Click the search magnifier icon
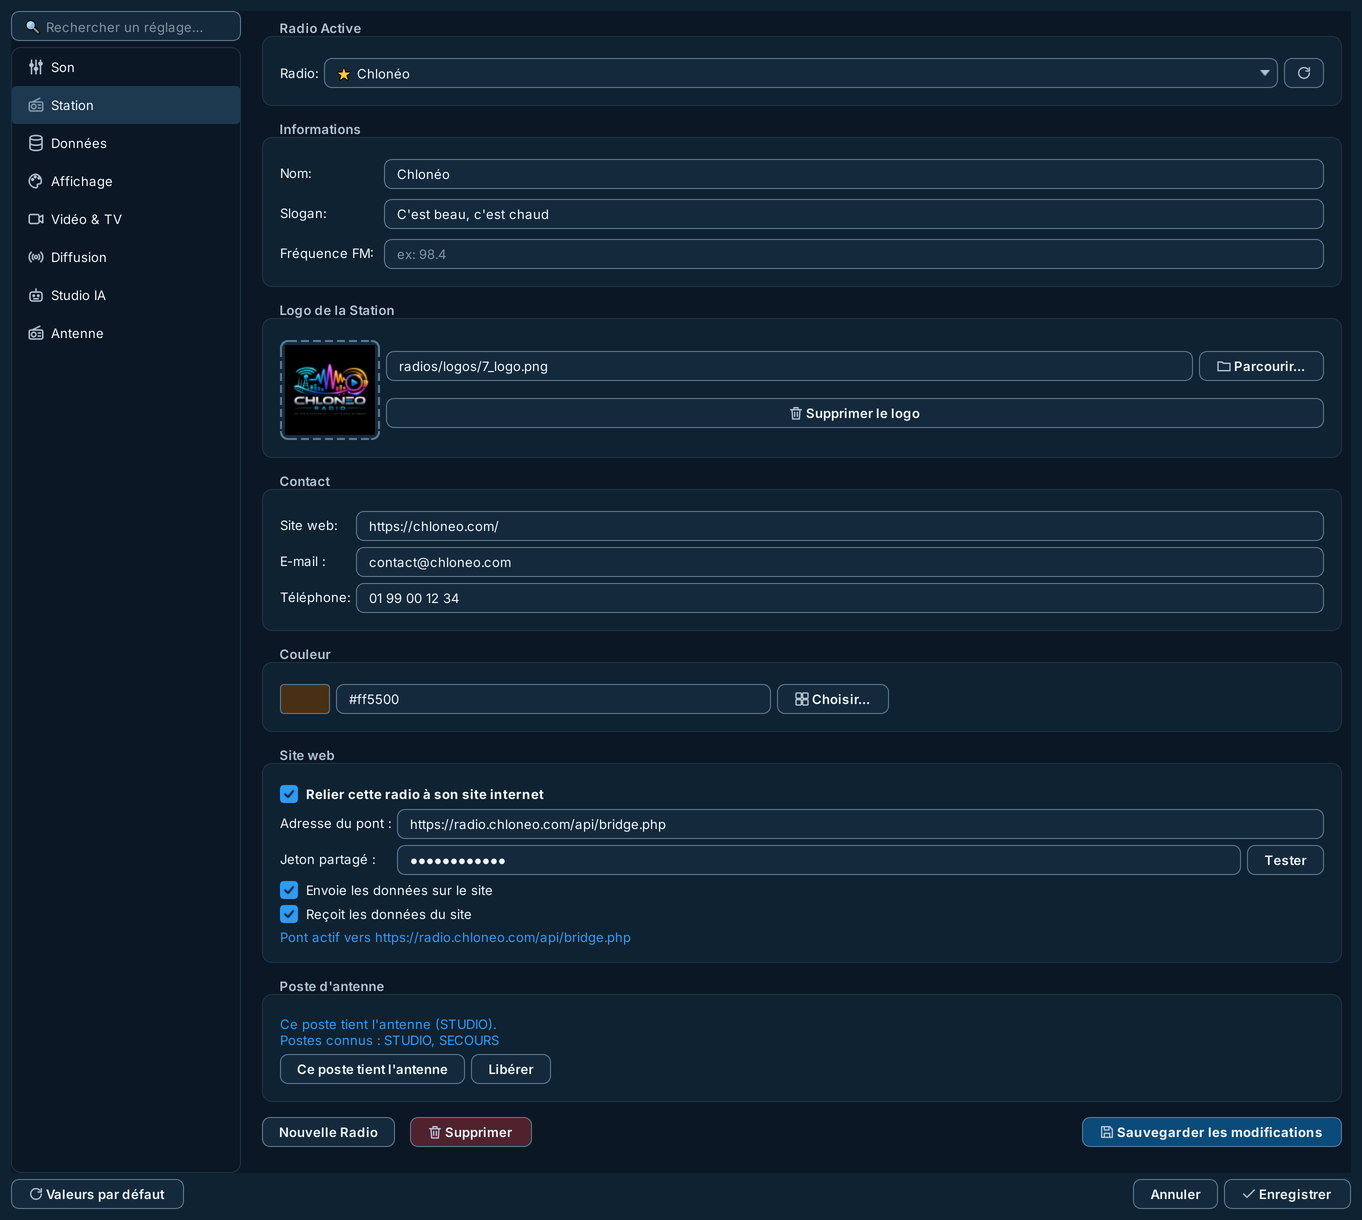The image size is (1362, 1220). point(32,27)
